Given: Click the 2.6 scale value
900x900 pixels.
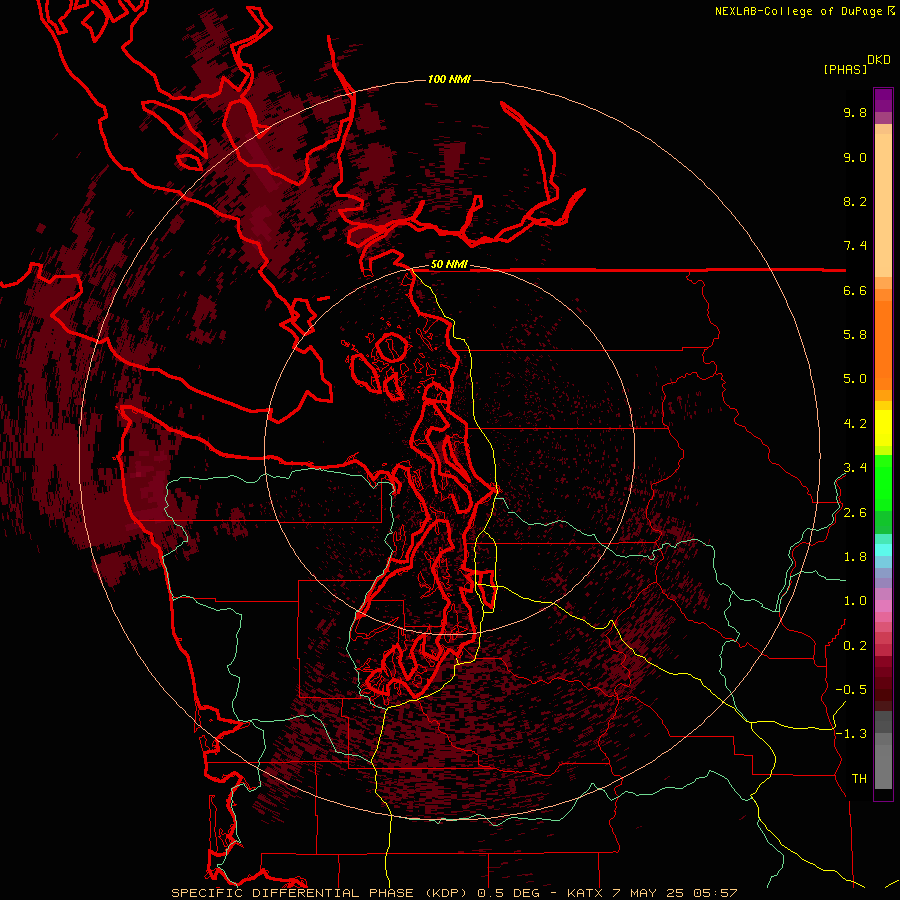Looking at the screenshot, I should coord(855,513).
